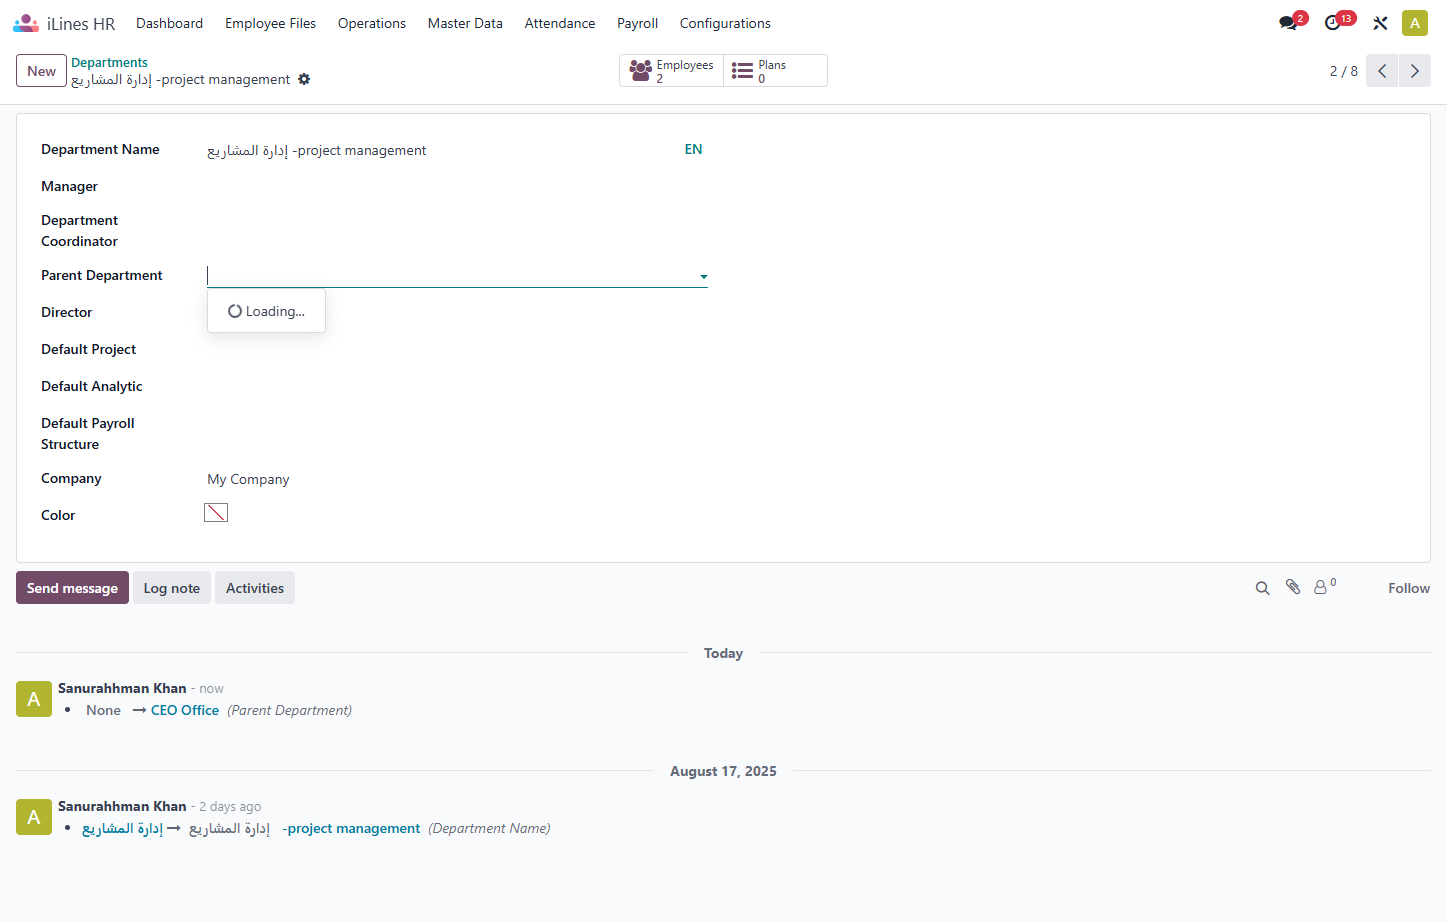This screenshot has width=1447, height=922.
Task: Show followers list icon
Action: [1324, 587]
